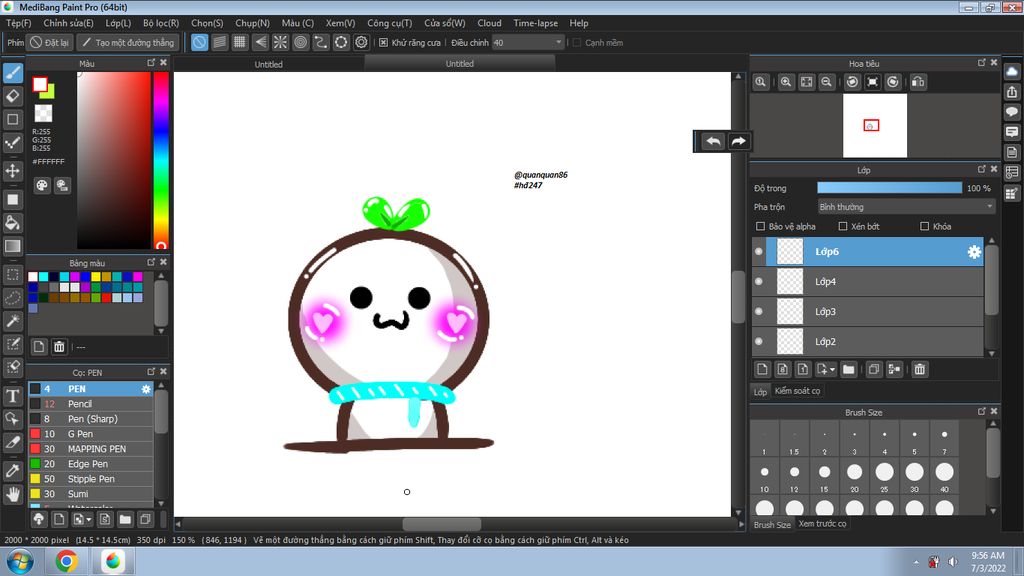This screenshot has height=576, width=1024.
Task: Choose the Text tool
Action: (x=12, y=396)
